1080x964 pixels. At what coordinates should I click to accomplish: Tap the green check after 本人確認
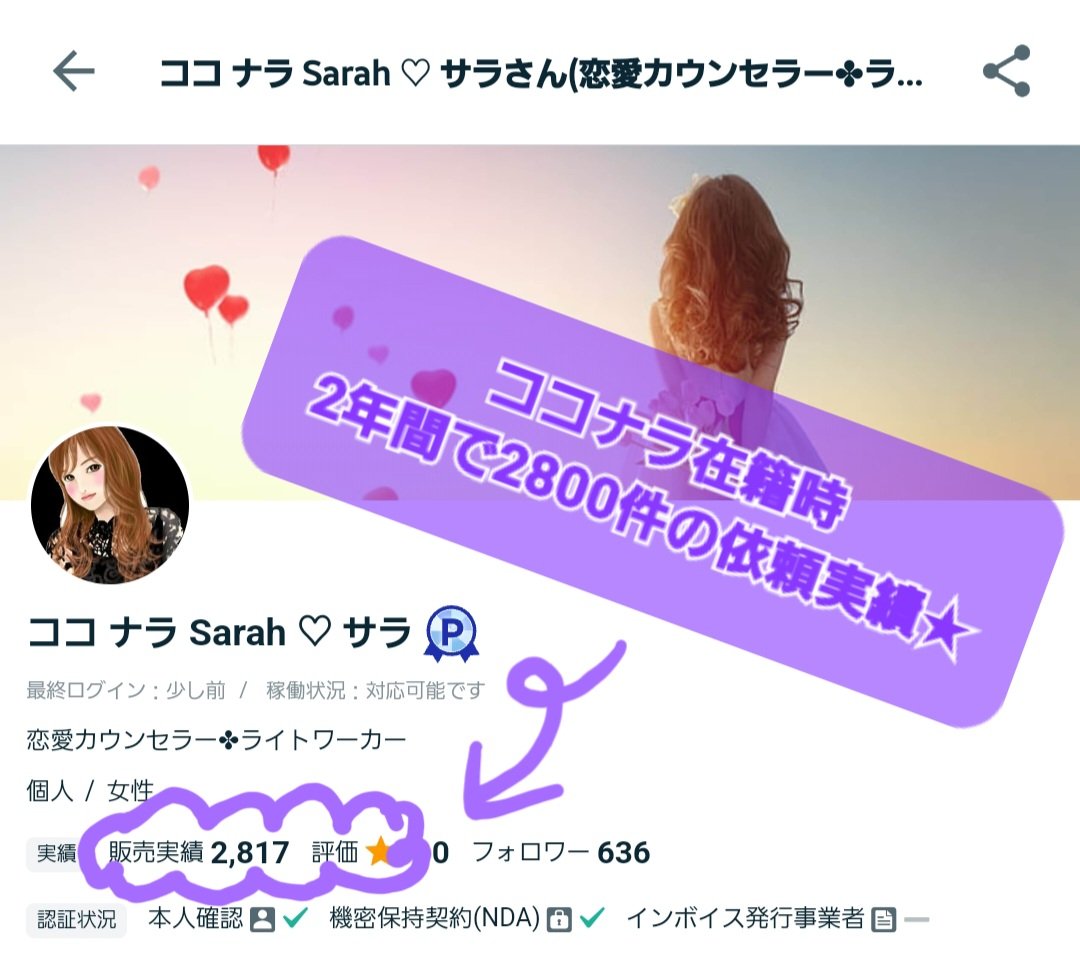pyautogui.click(x=296, y=917)
